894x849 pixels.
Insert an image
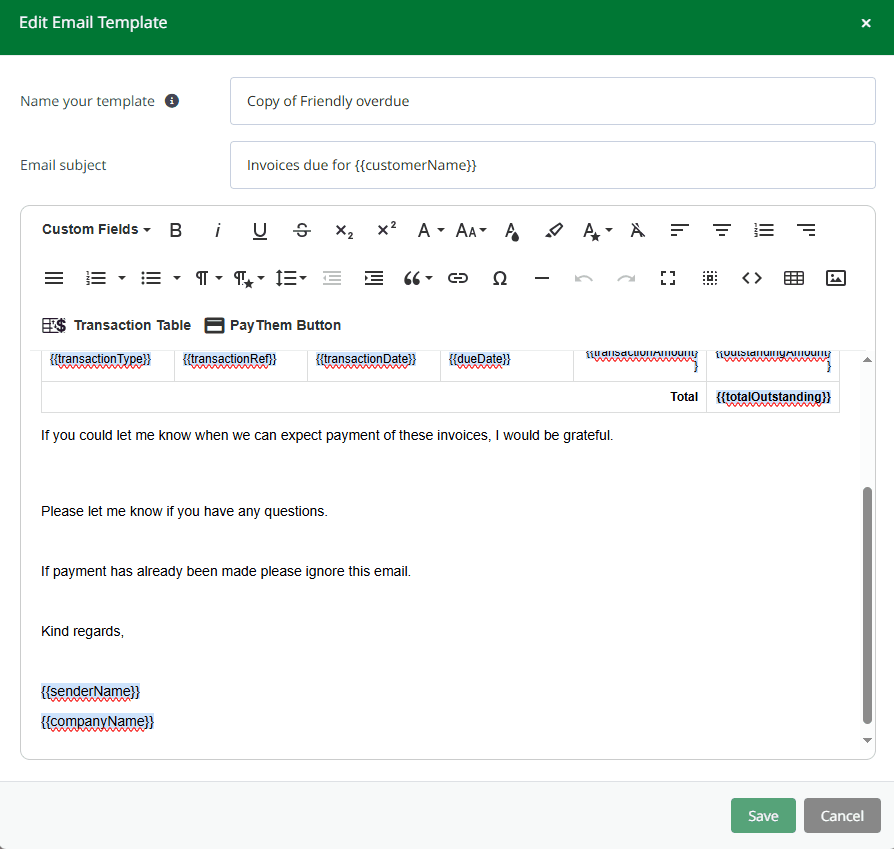click(836, 278)
